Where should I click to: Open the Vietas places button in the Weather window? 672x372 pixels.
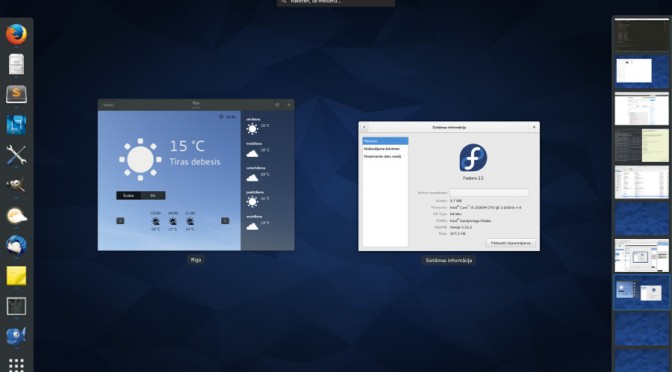108,105
